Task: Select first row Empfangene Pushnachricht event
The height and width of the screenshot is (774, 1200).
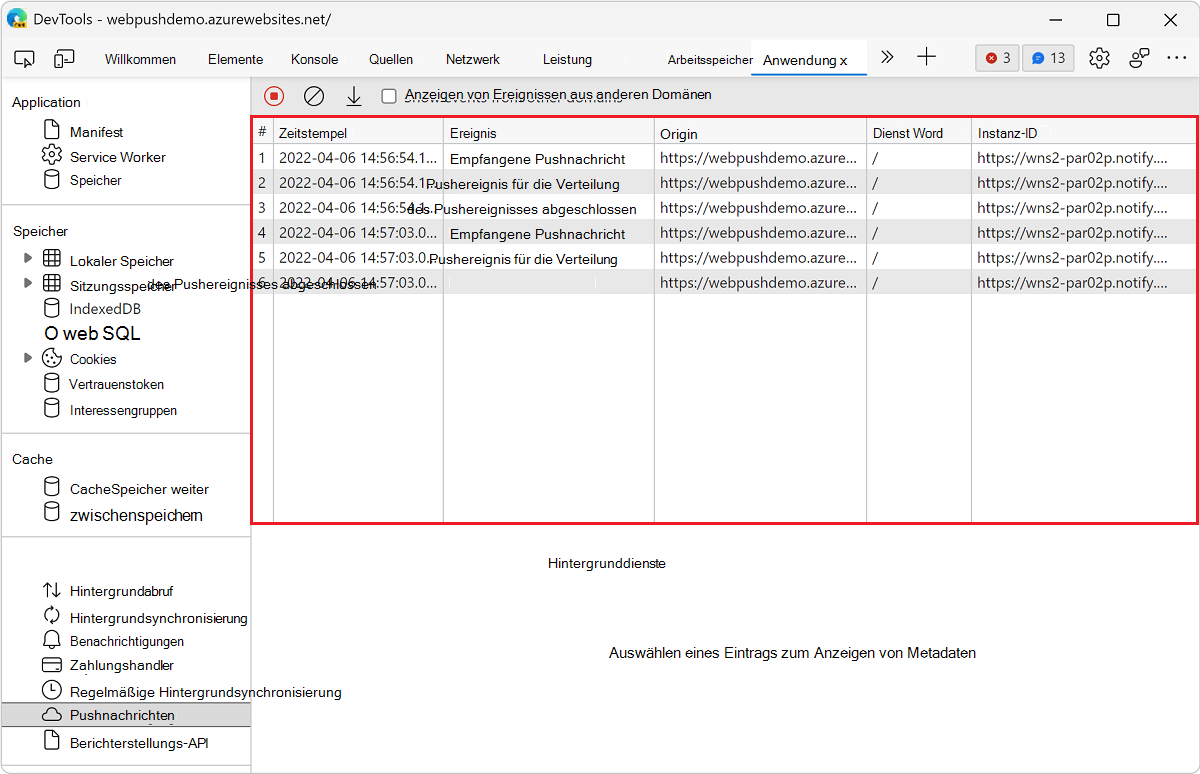Action: [x=537, y=158]
